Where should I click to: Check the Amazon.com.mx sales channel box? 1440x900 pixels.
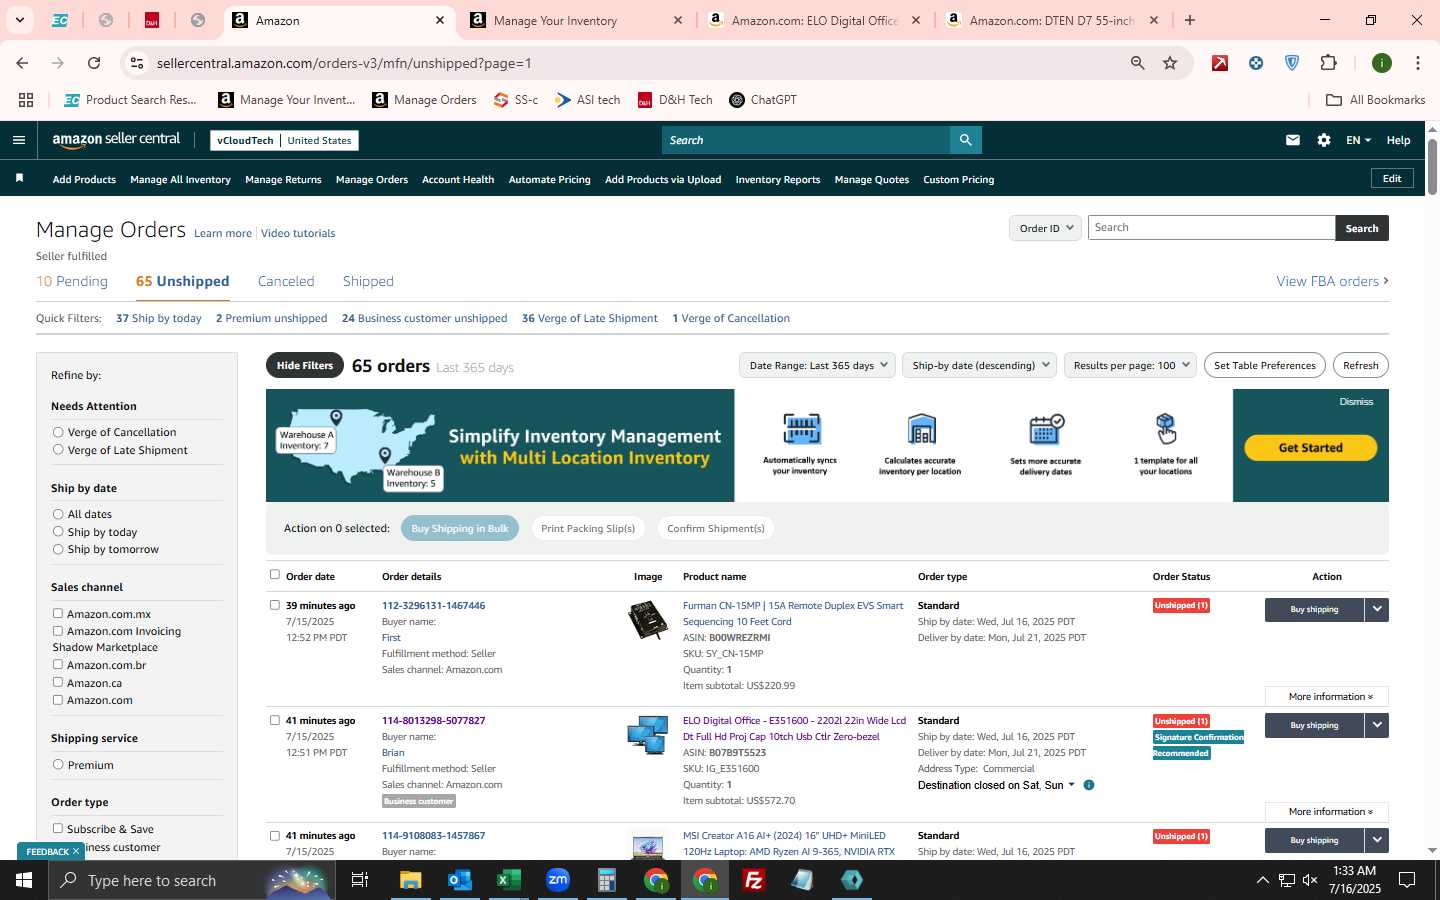click(58, 613)
